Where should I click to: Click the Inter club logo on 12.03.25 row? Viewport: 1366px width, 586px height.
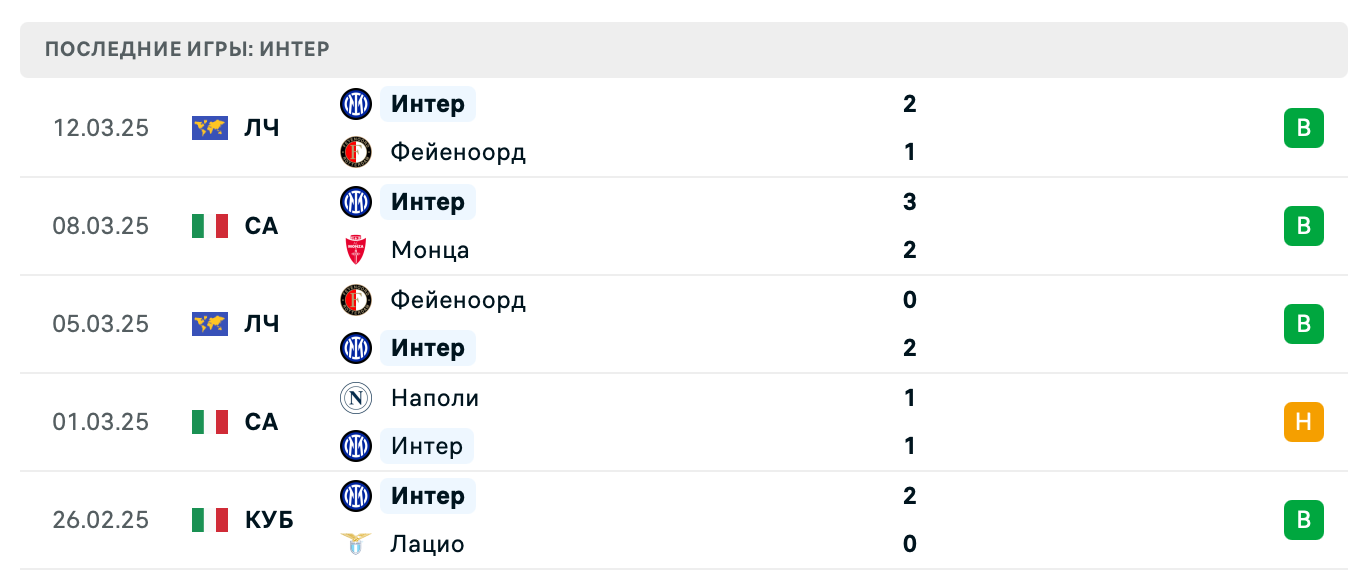pyautogui.click(x=356, y=104)
